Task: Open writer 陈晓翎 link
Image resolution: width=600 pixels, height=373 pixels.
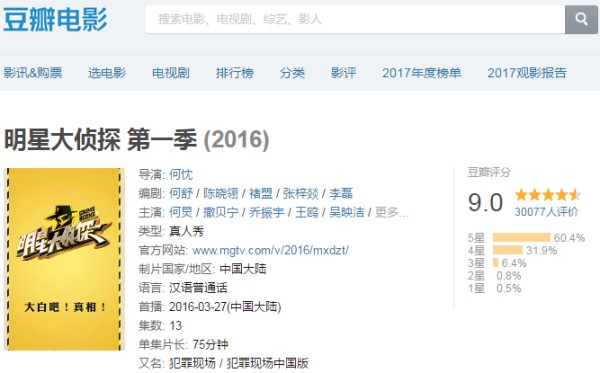Action: pos(220,194)
